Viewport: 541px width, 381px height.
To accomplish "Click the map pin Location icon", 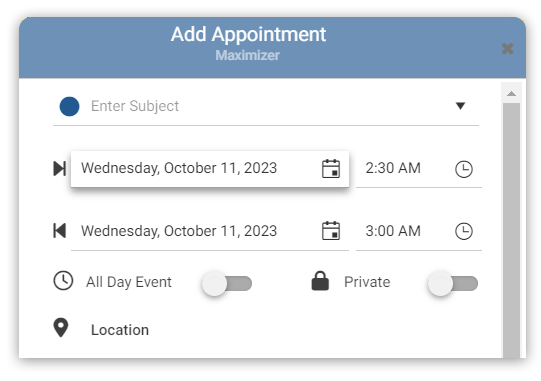I will pos(61,328).
